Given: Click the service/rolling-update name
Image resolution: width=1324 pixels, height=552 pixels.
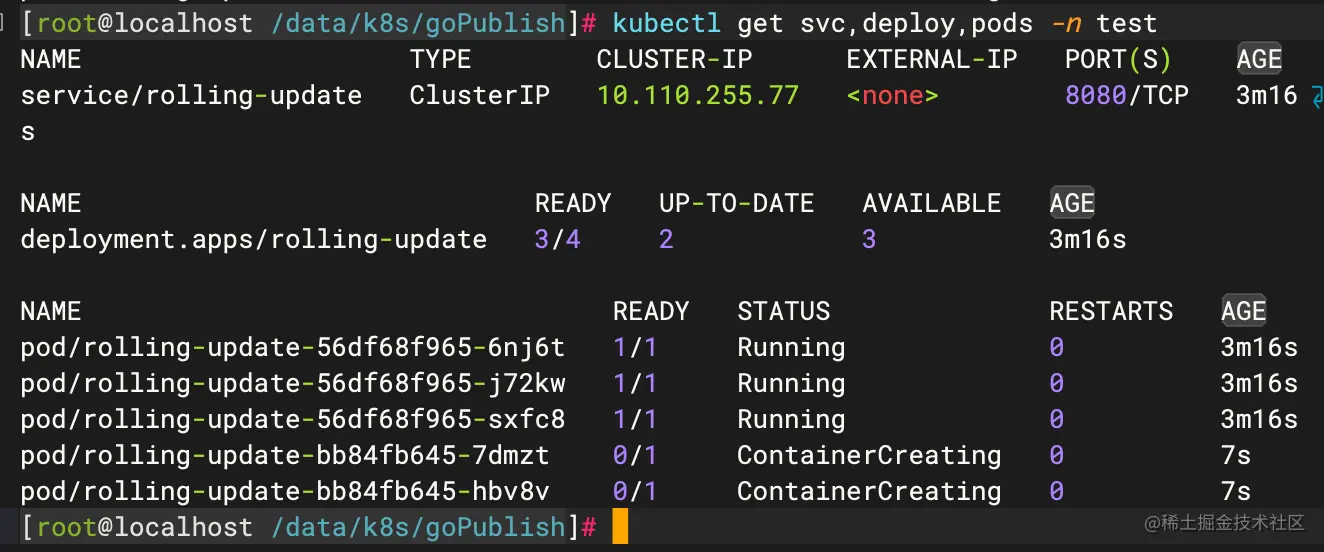Looking at the screenshot, I should pos(191,95).
